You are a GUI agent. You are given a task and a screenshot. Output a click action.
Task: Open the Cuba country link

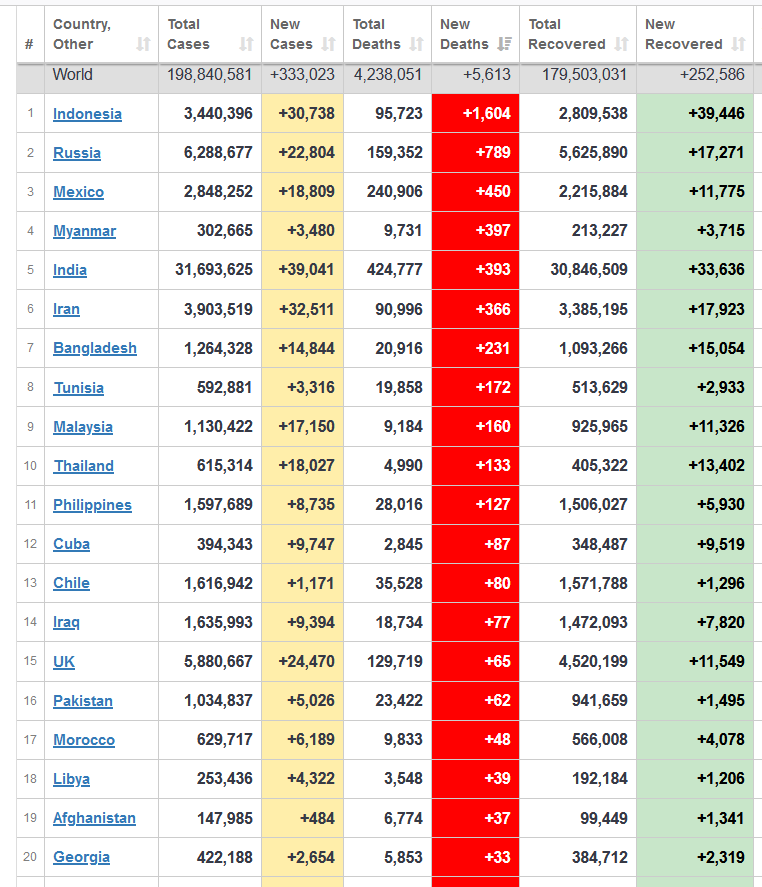(71, 544)
